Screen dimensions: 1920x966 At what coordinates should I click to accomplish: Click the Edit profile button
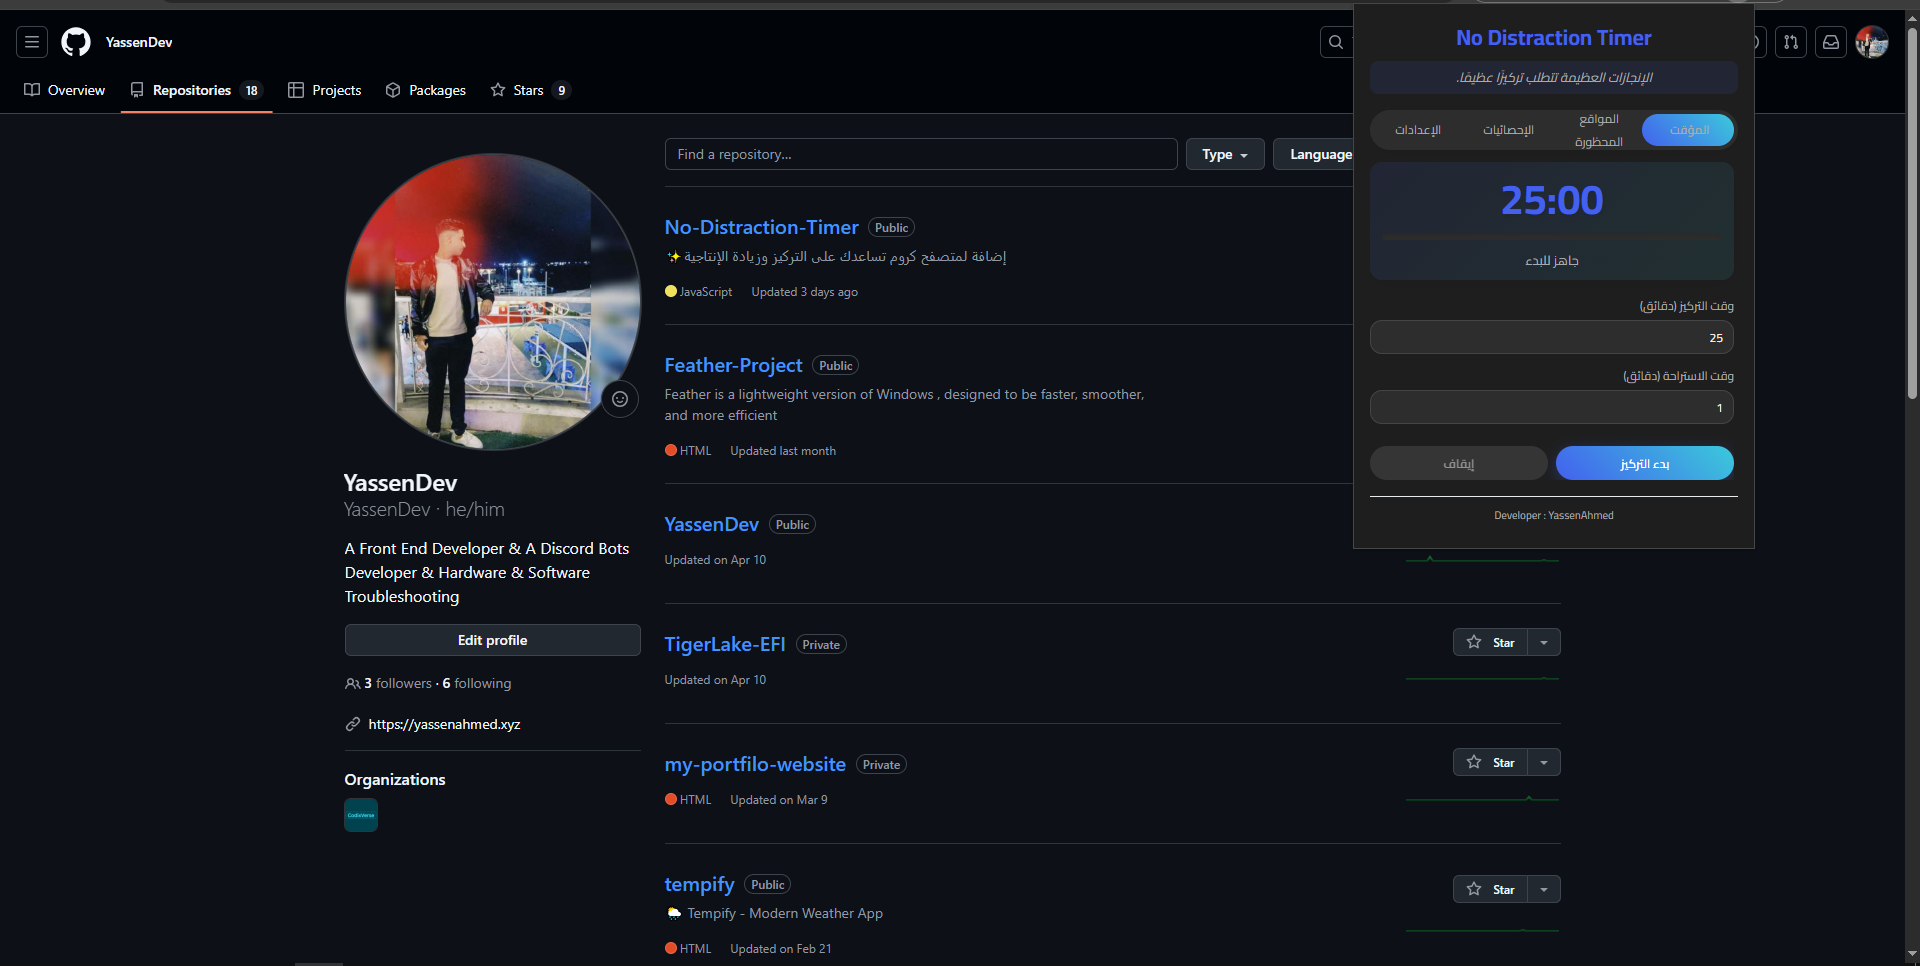pyautogui.click(x=492, y=640)
